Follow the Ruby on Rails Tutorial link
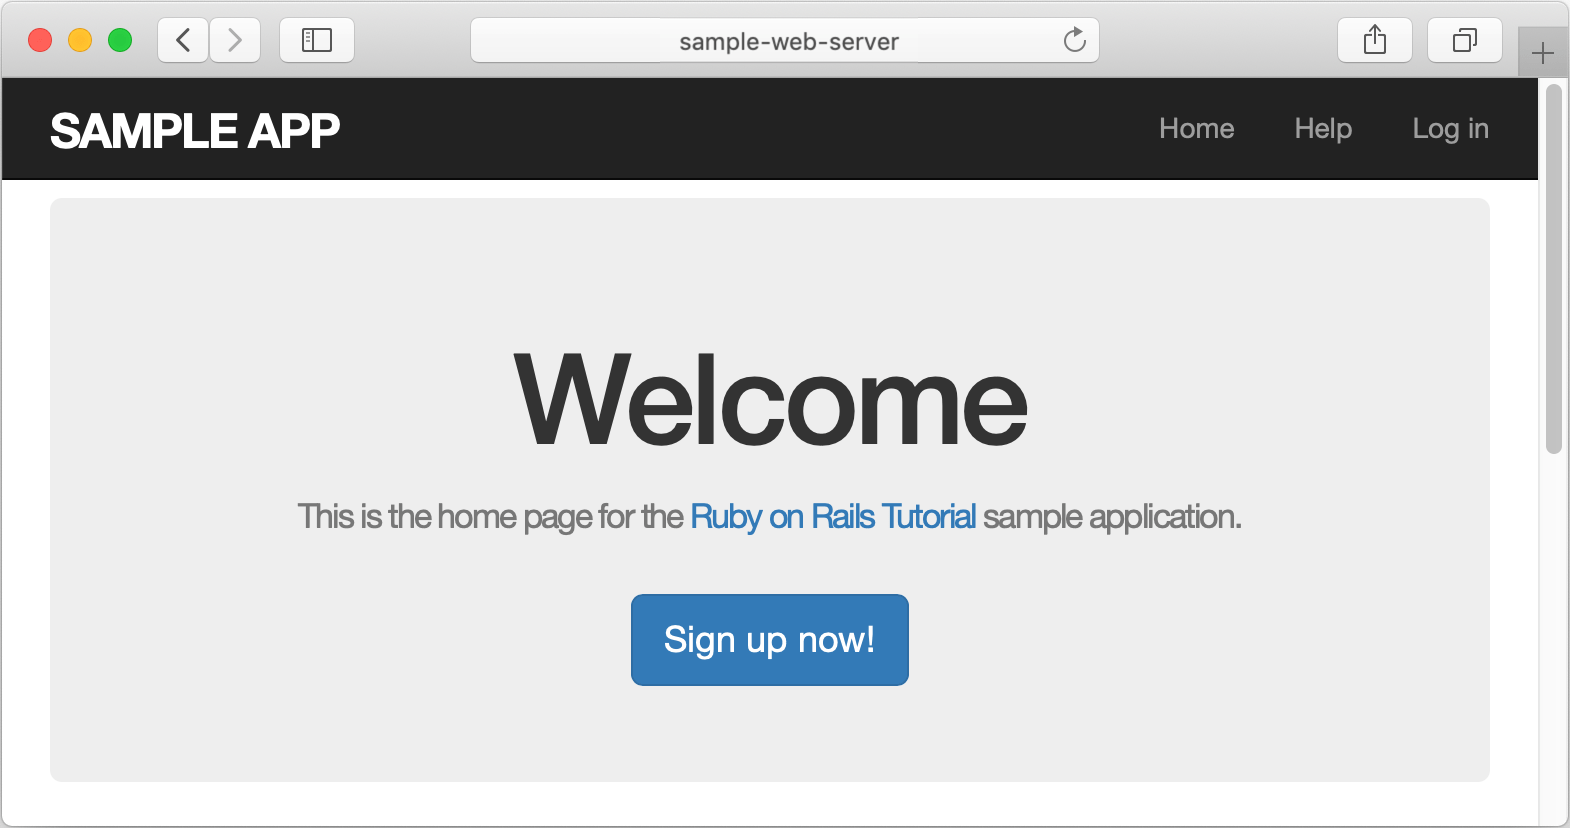Viewport: 1570px width, 828px height. pos(833,517)
